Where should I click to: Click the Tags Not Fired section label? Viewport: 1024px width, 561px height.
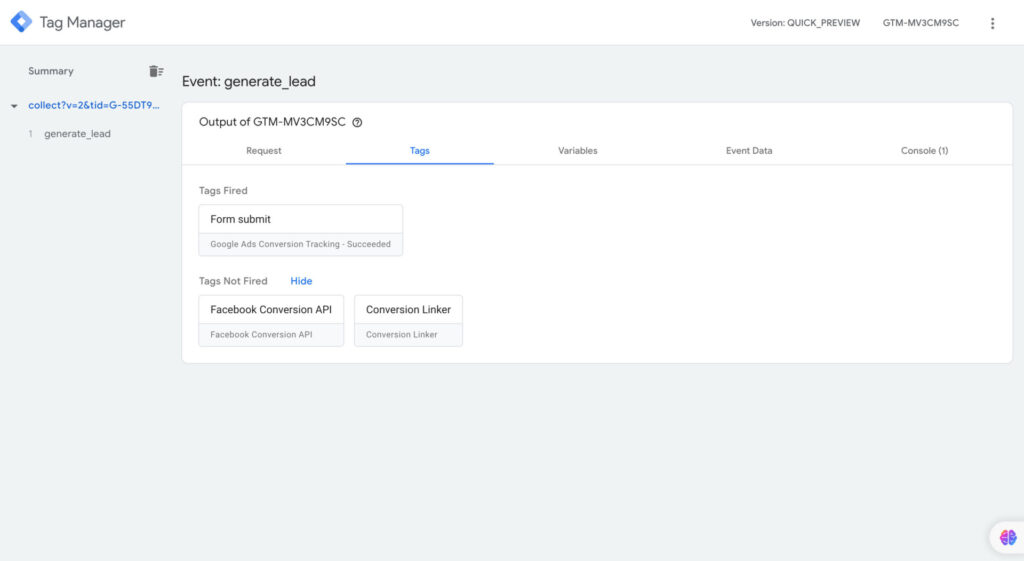pos(233,281)
